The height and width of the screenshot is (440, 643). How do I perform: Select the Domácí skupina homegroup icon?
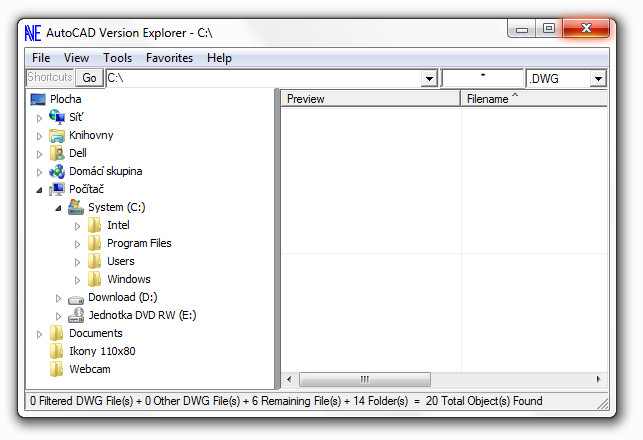pyautogui.click(x=57, y=171)
